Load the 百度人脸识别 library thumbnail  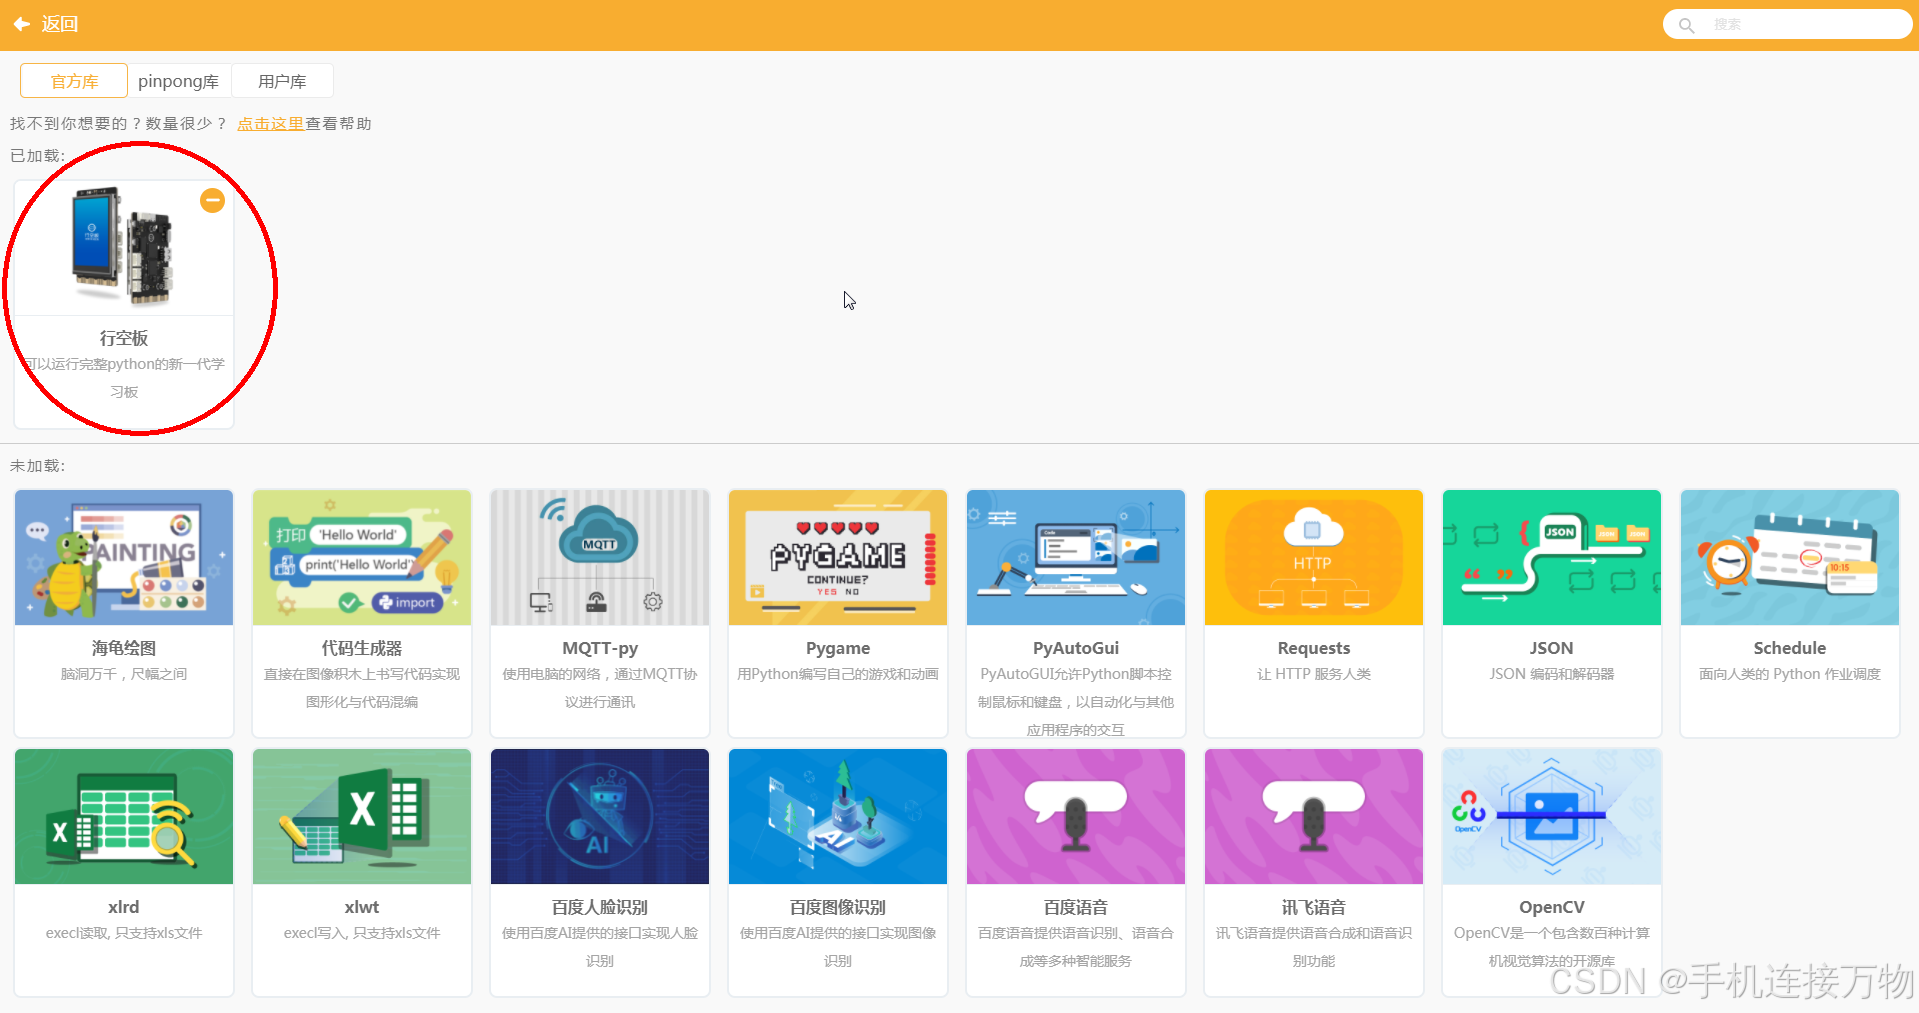coord(600,816)
